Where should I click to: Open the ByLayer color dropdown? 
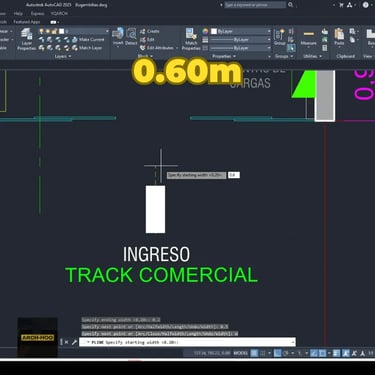pos(241,31)
